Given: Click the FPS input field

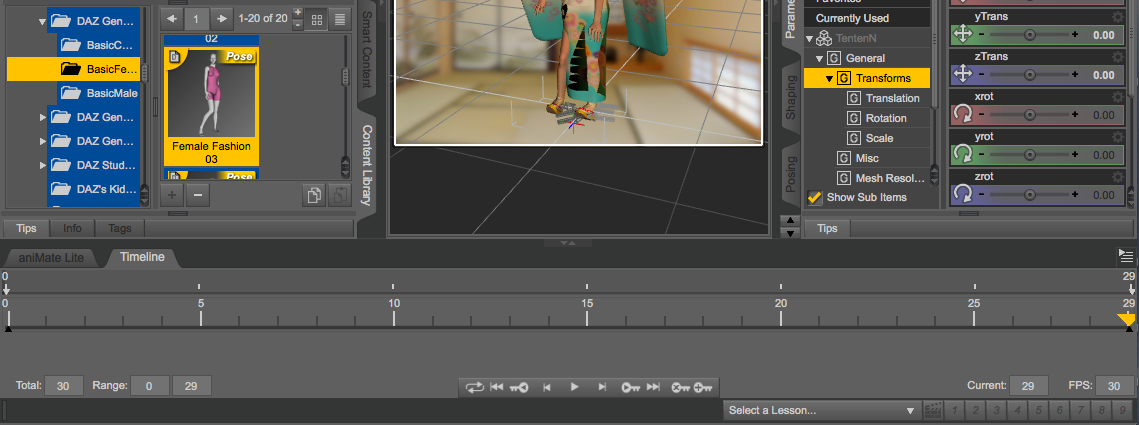Looking at the screenshot, I should click(x=1114, y=386).
